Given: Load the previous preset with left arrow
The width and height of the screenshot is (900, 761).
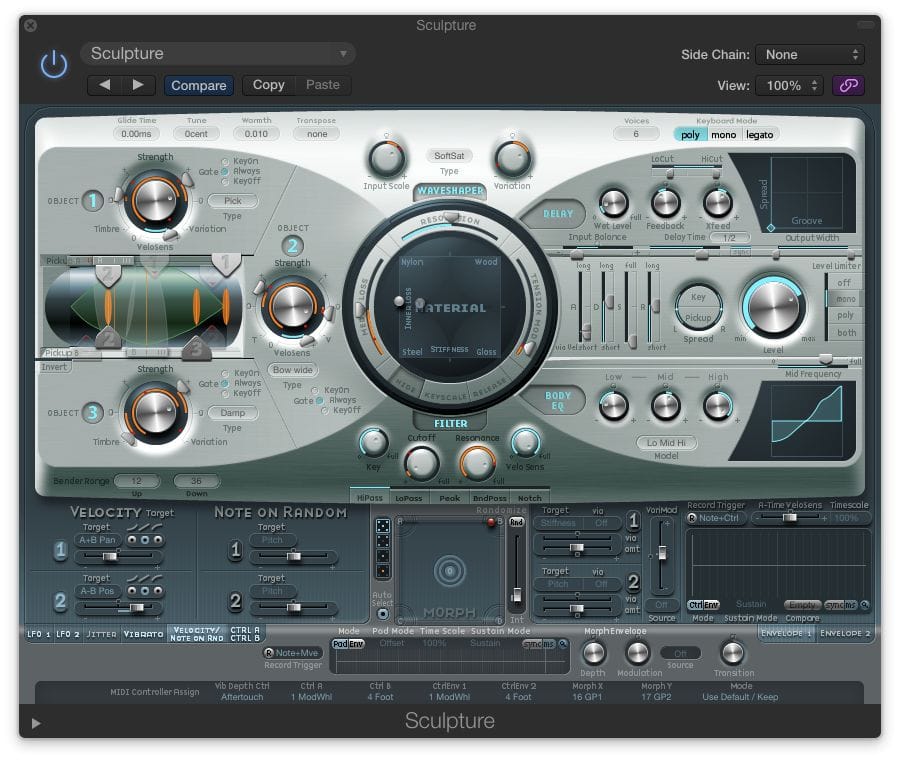Looking at the screenshot, I should click(x=105, y=85).
